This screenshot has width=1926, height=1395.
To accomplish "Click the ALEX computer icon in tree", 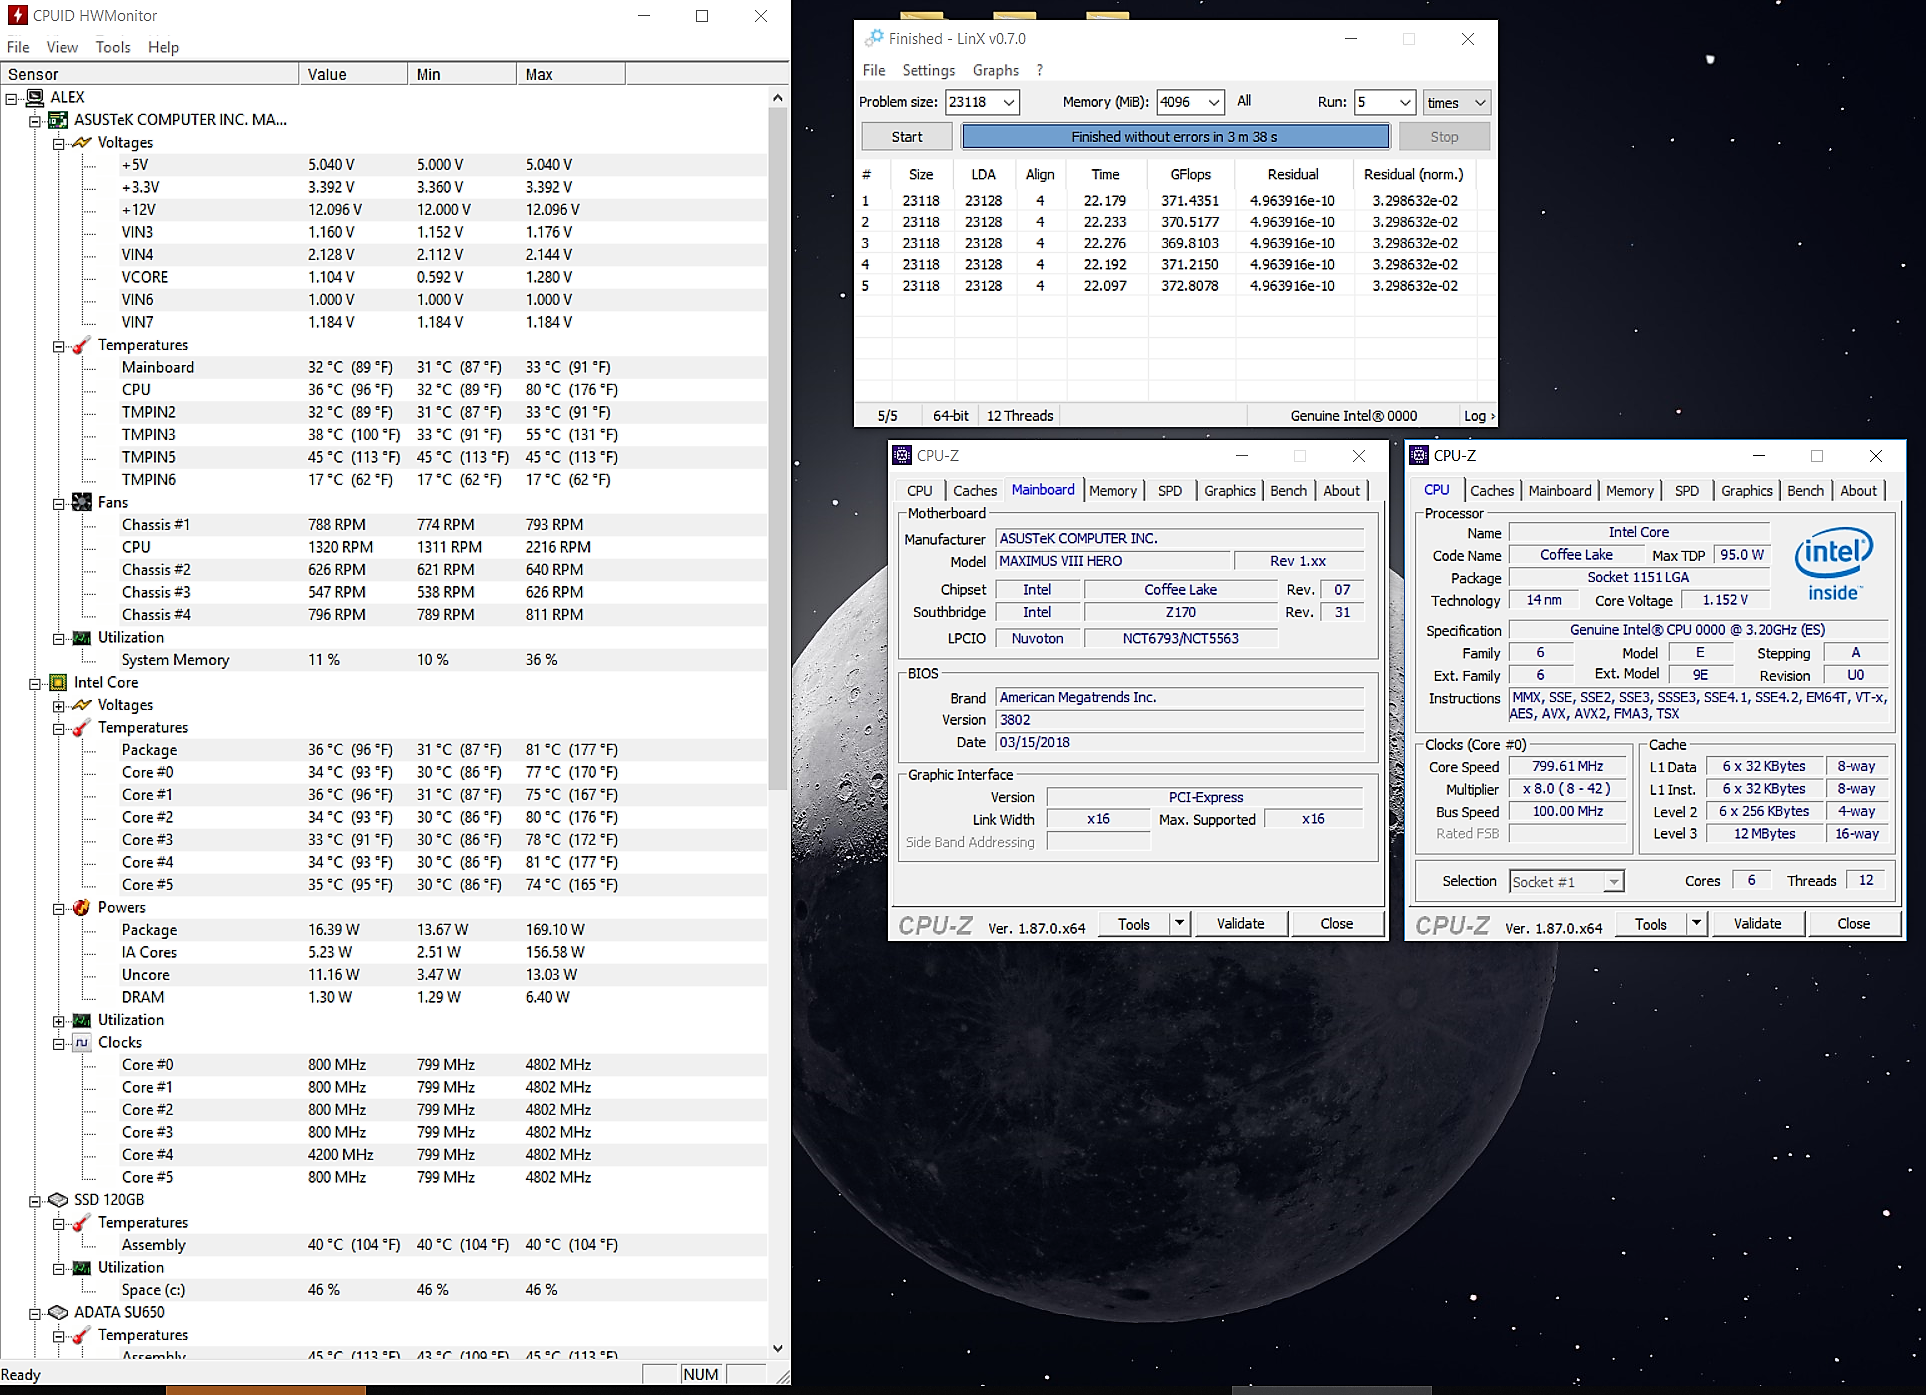I will point(35,97).
